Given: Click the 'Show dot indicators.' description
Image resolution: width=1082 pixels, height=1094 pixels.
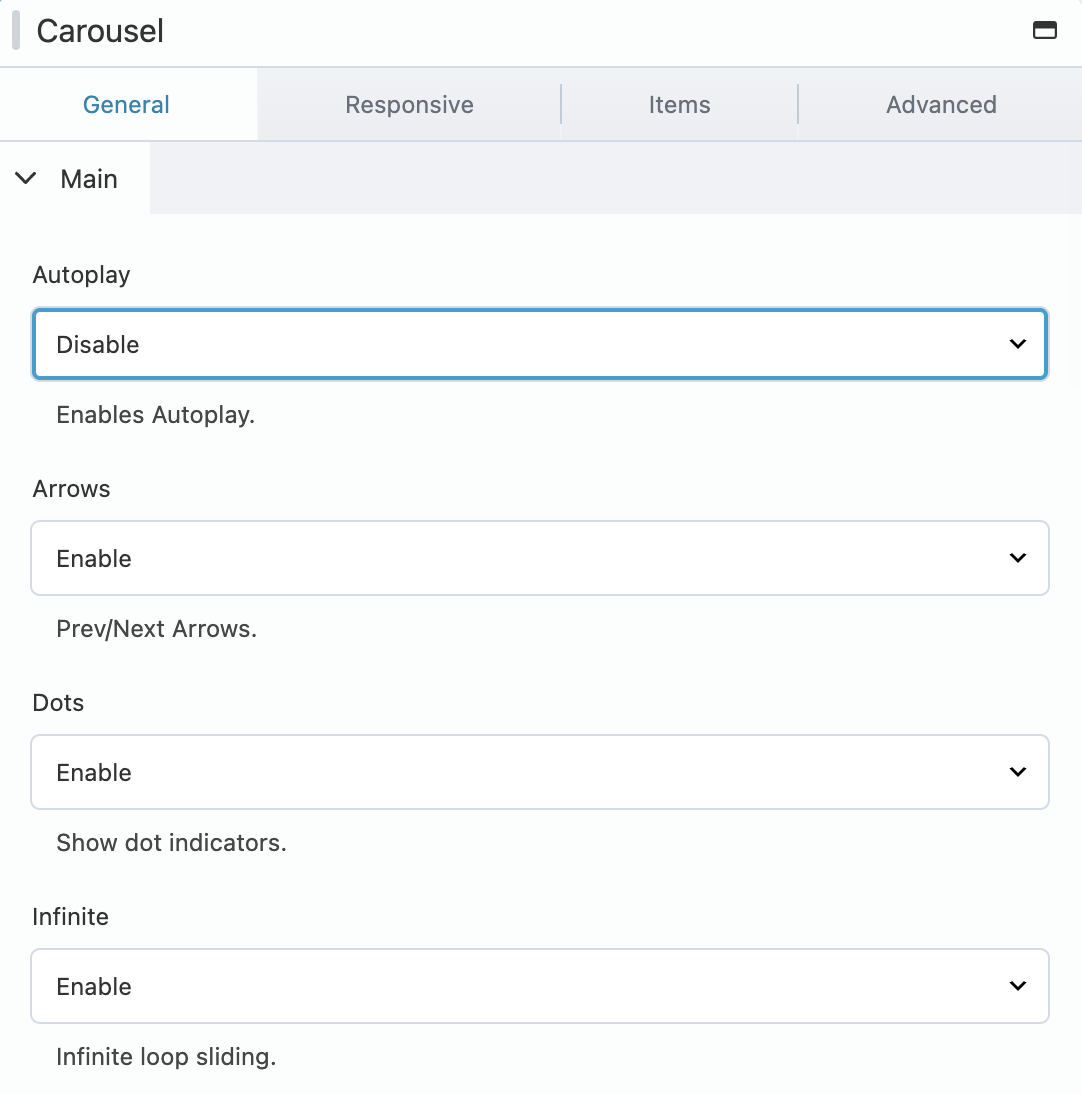Looking at the screenshot, I should tap(172, 843).
